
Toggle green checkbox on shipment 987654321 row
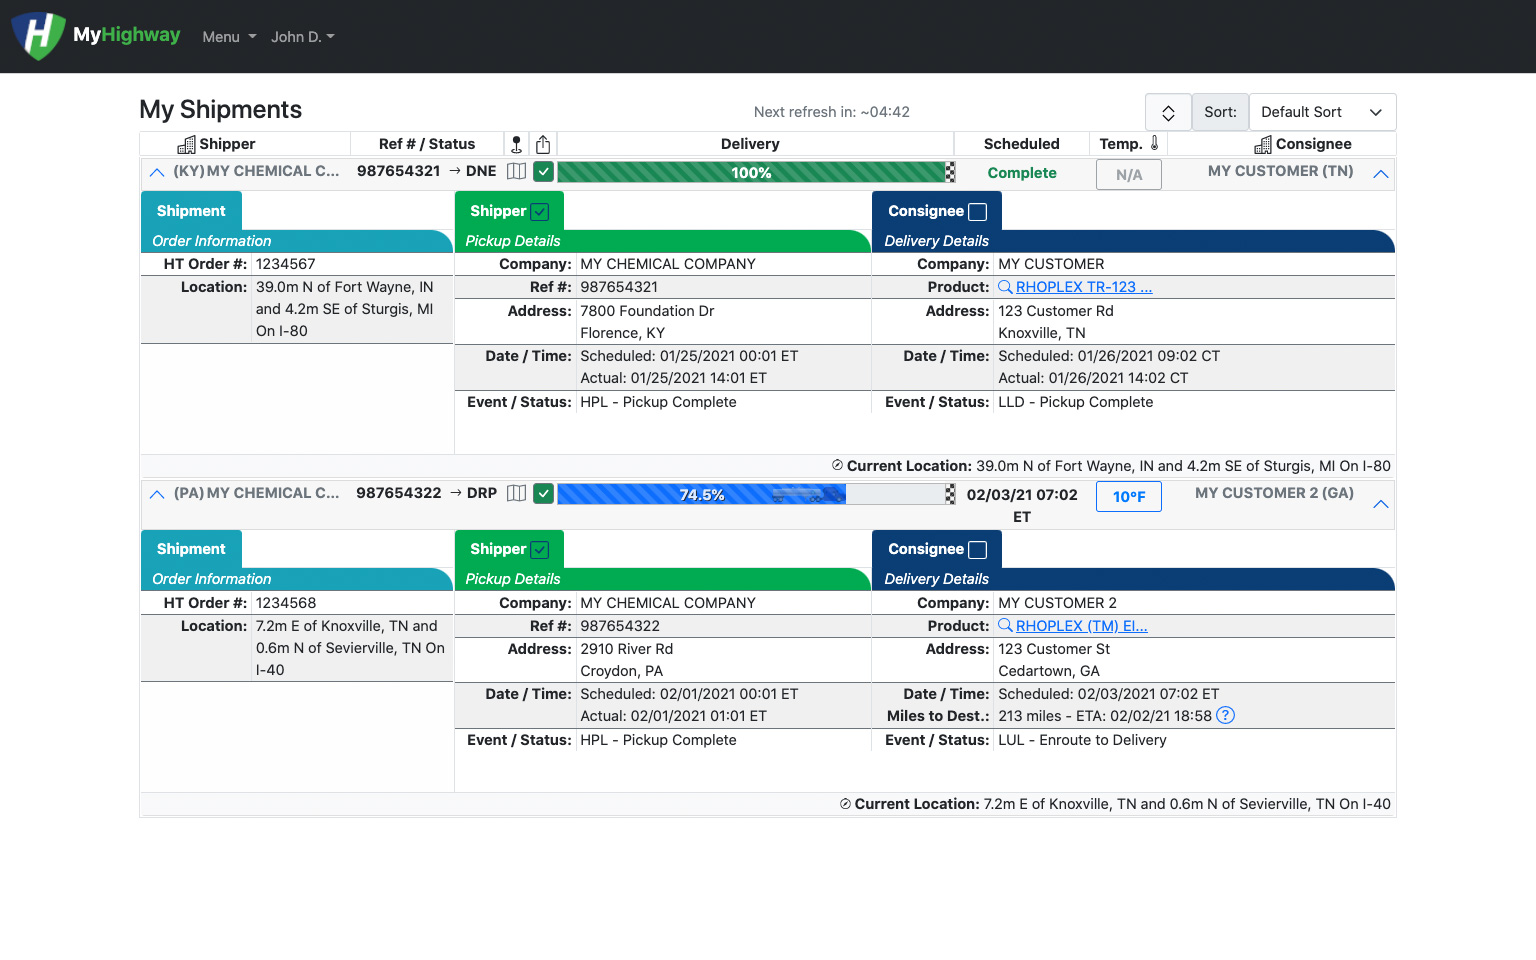coord(543,172)
